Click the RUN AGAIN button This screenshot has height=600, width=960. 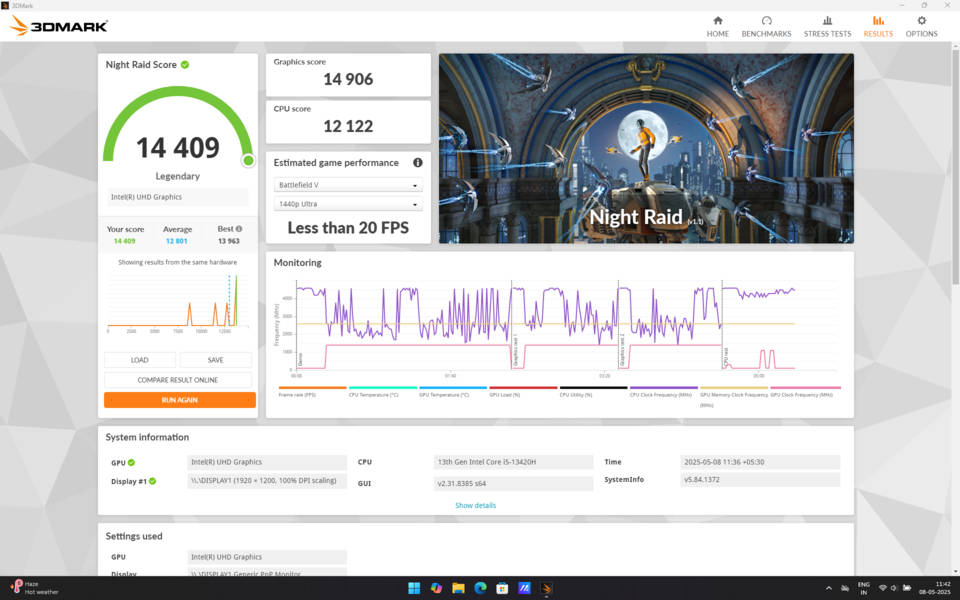click(x=179, y=400)
